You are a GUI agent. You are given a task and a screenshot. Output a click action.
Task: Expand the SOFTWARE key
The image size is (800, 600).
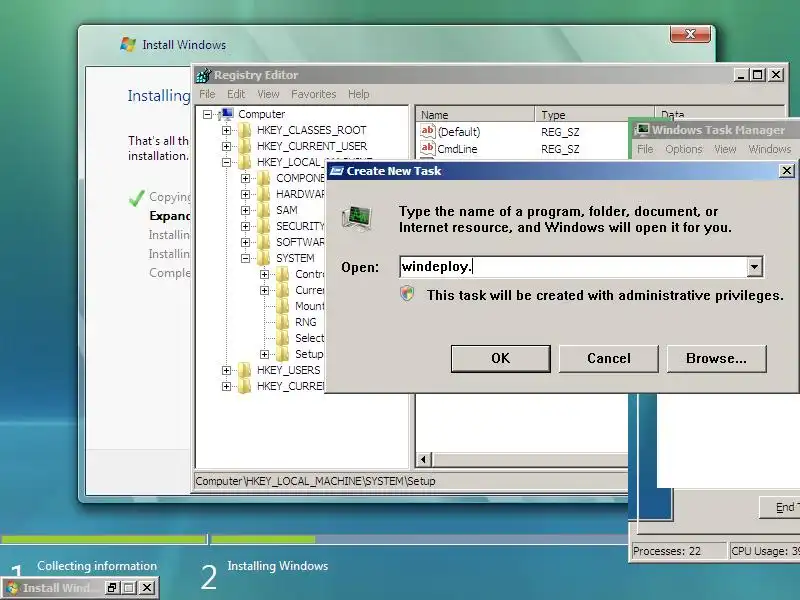245,242
